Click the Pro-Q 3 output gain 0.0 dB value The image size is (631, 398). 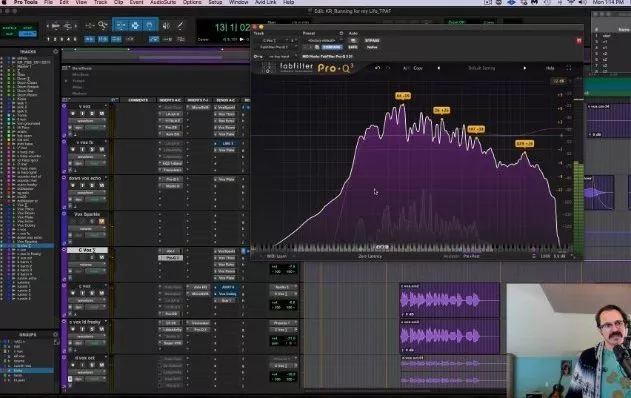coord(560,256)
